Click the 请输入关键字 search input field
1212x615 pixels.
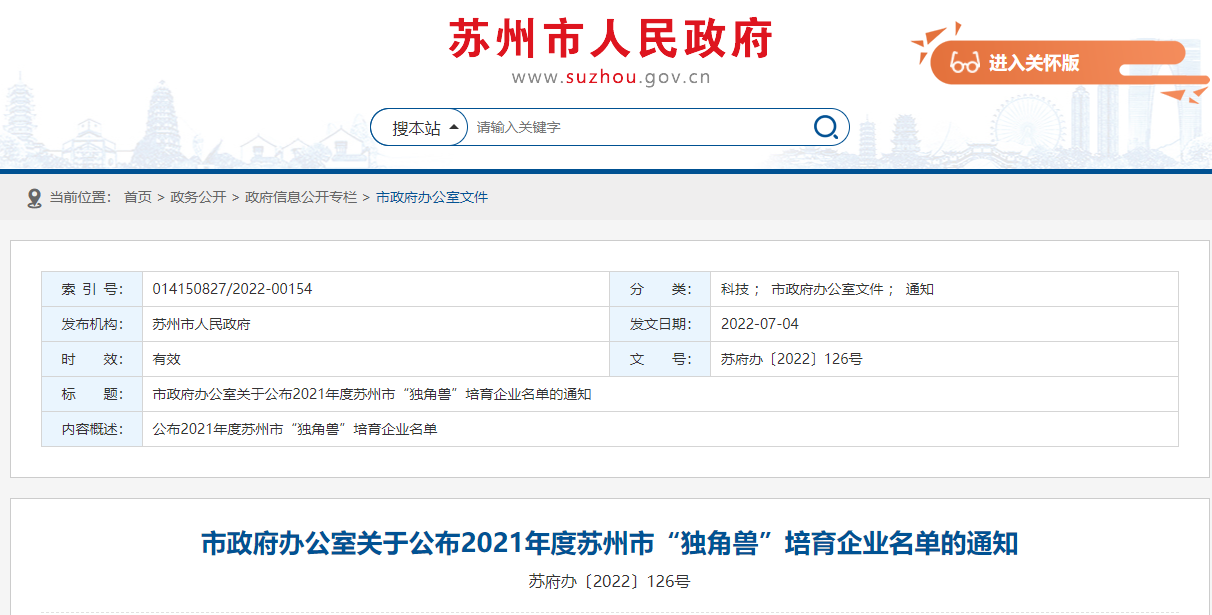point(640,128)
